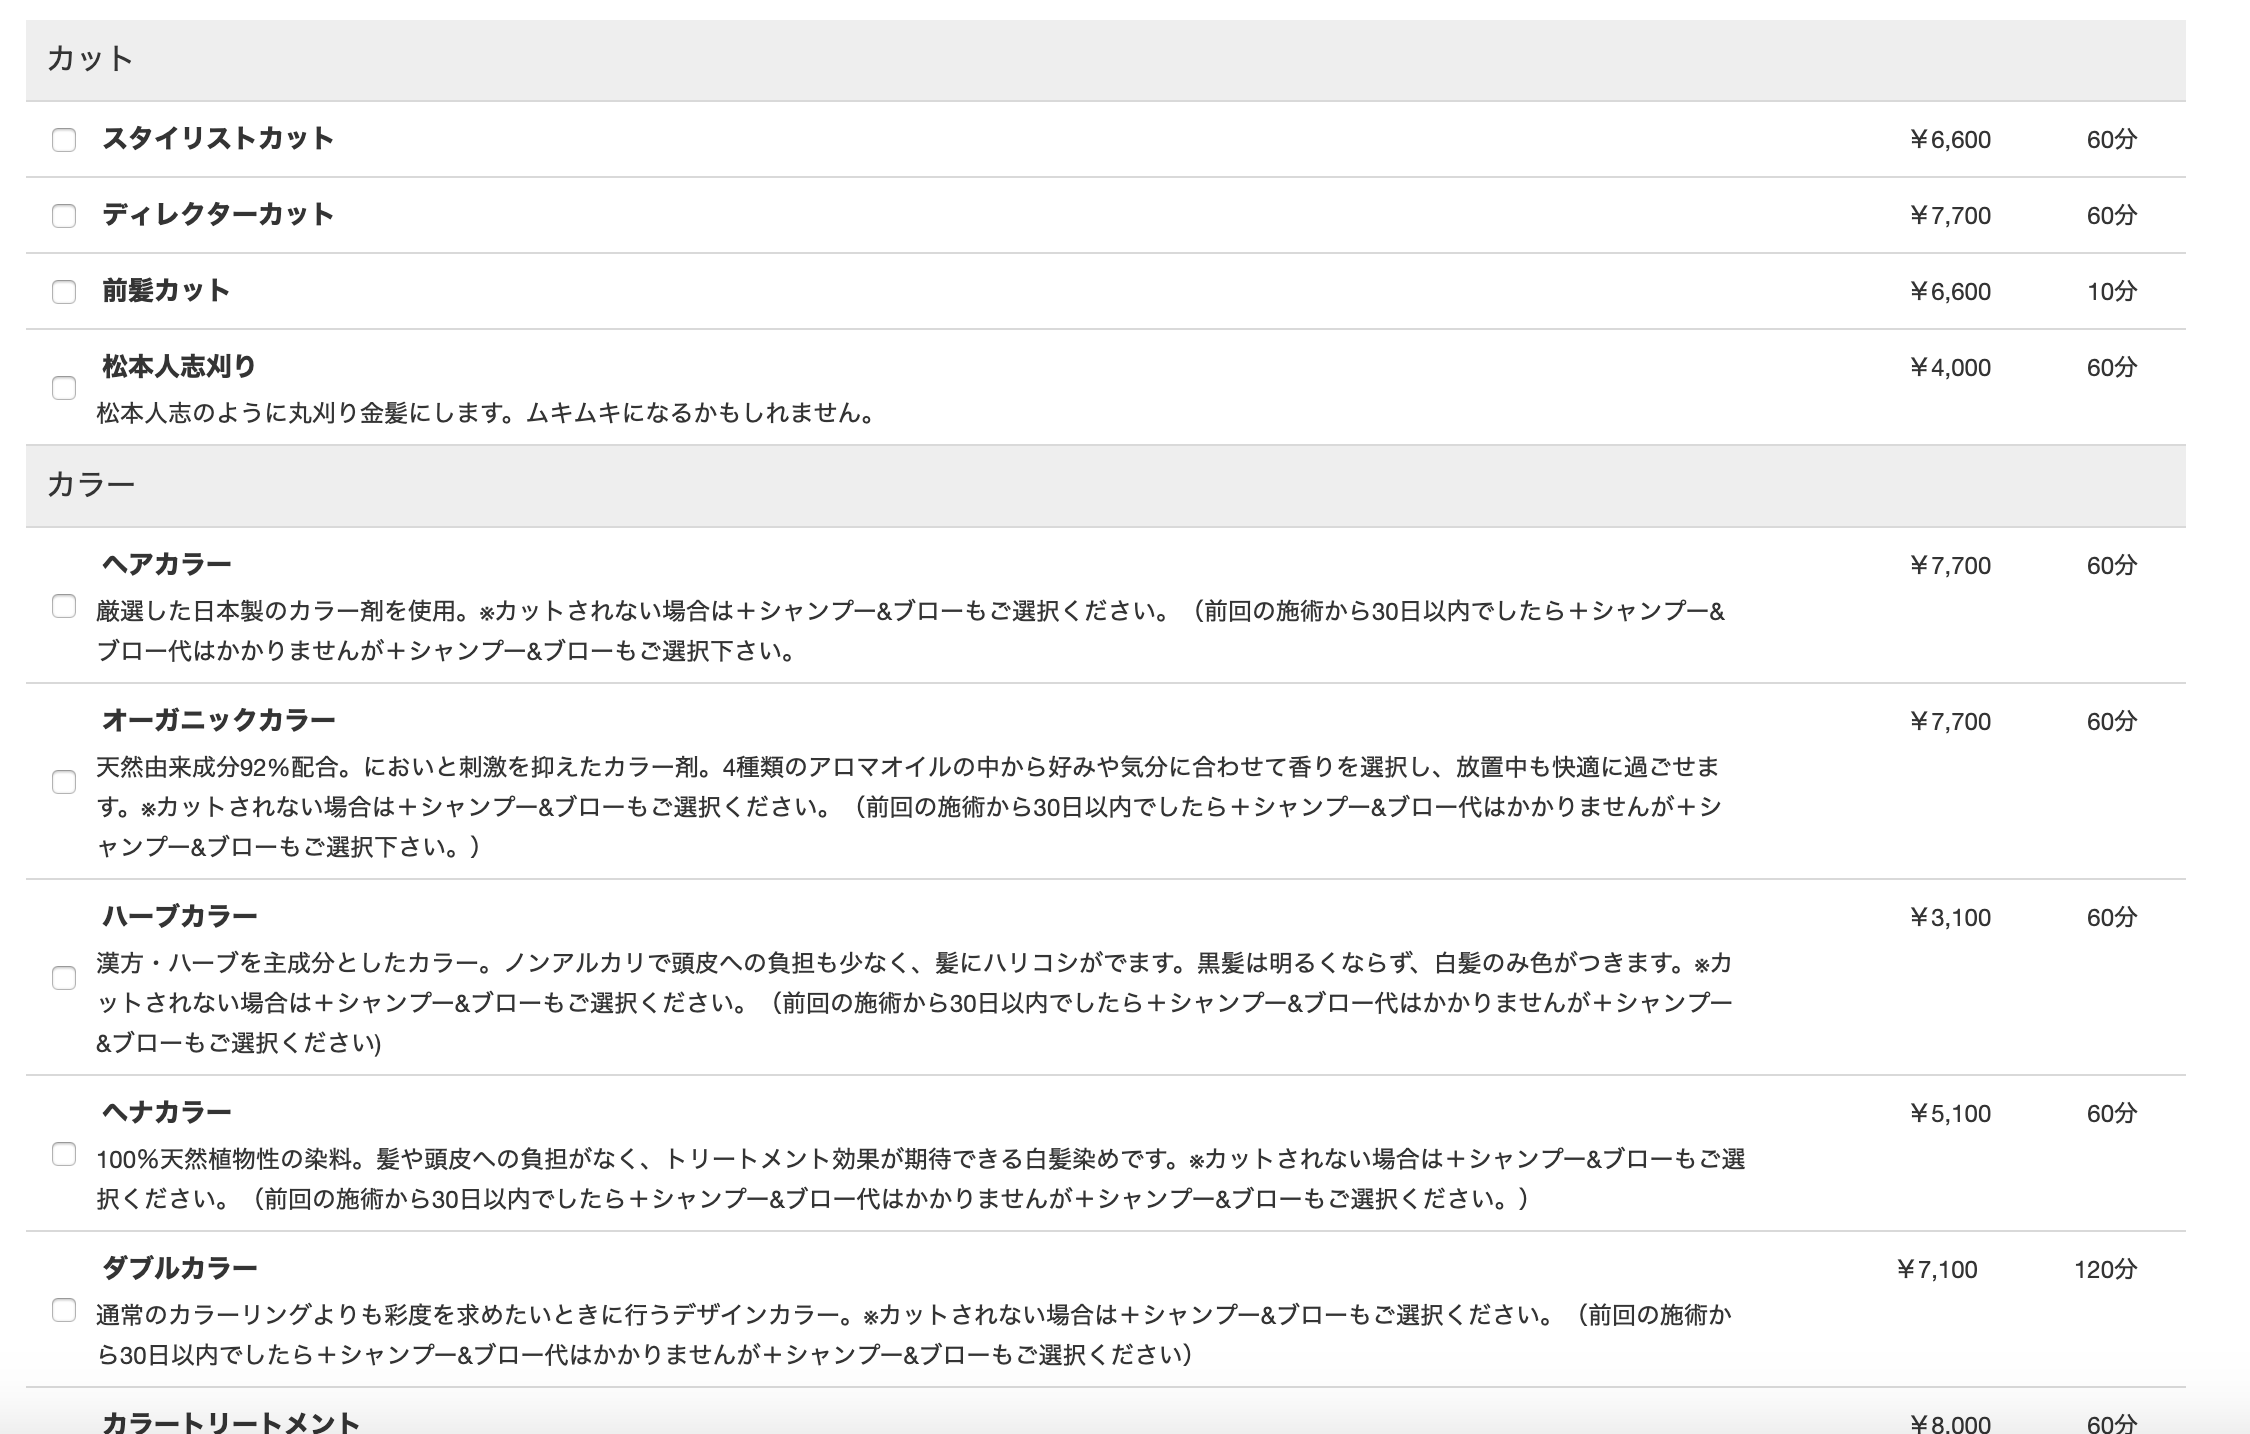Check the ダブルカラー checkbox
Viewport: 2250px width, 1434px height.
(x=64, y=1309)
